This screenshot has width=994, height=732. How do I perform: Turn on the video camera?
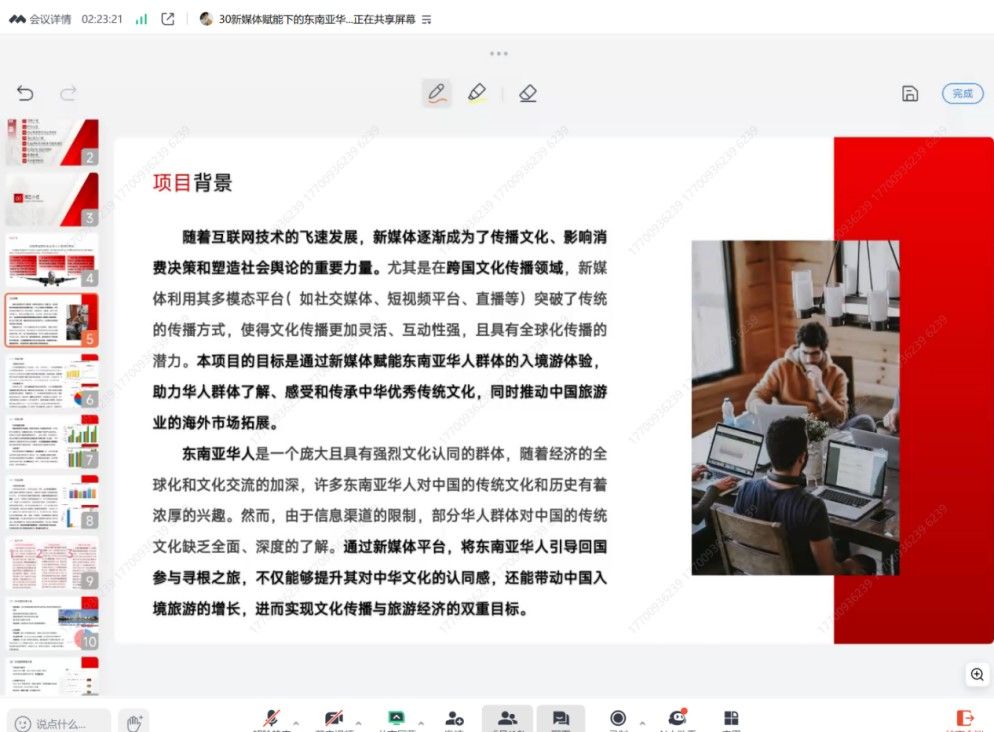[334, 719]
